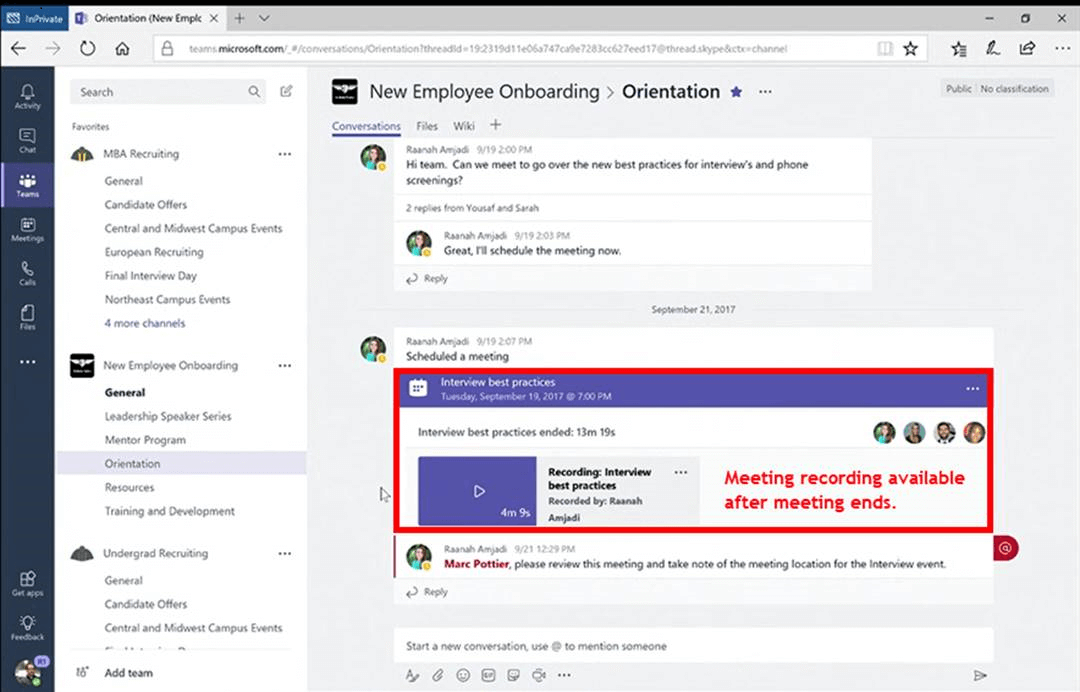Open Leadership Speaker Series channel
This screenshot has height=692, width=1080.
pyautogui.click(x=168, y=416)
